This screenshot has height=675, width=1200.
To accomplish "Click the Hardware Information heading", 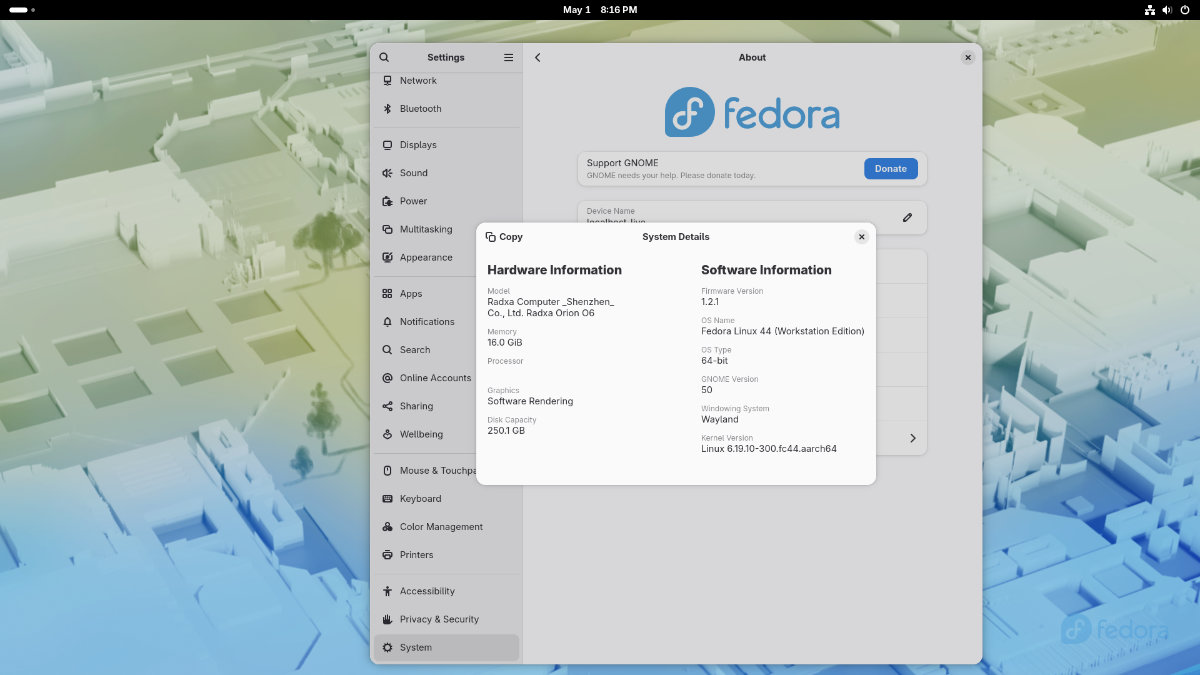I will point(554,270).
